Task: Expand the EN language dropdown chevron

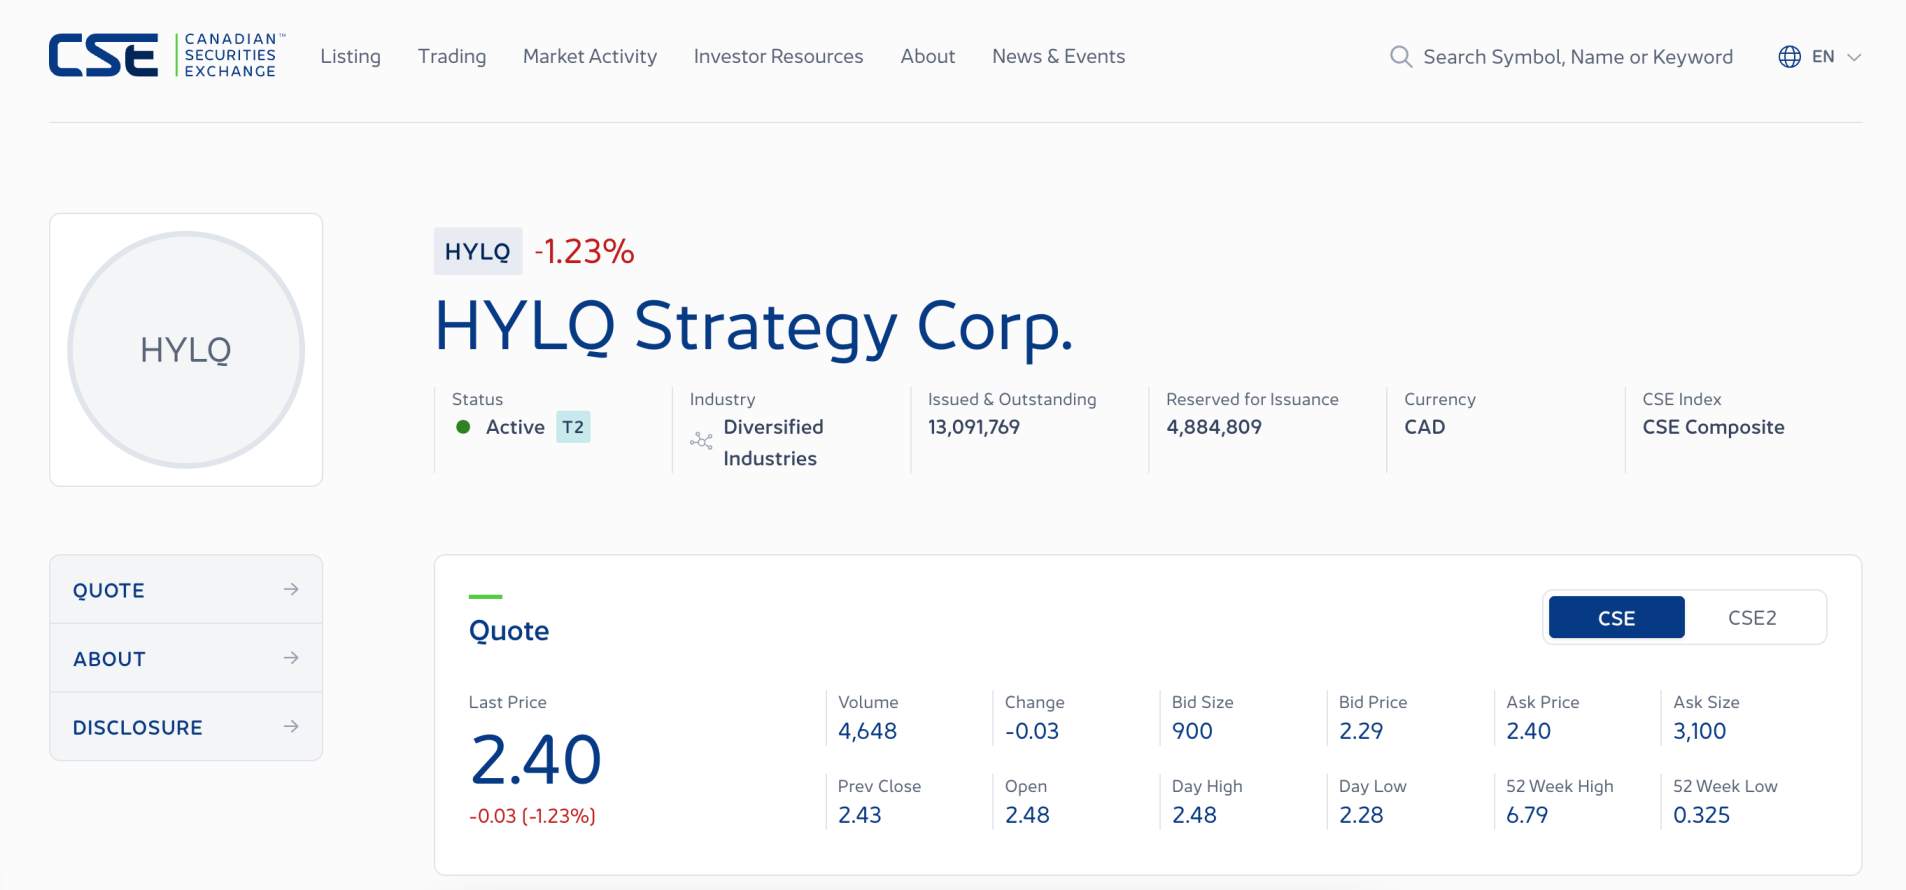Action: 1853,57
